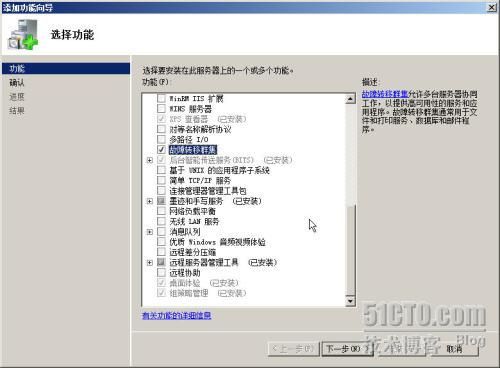The image size is (500, 368).
Task: Click the feature list scrollbar thumb
Action: click(350, 250)
